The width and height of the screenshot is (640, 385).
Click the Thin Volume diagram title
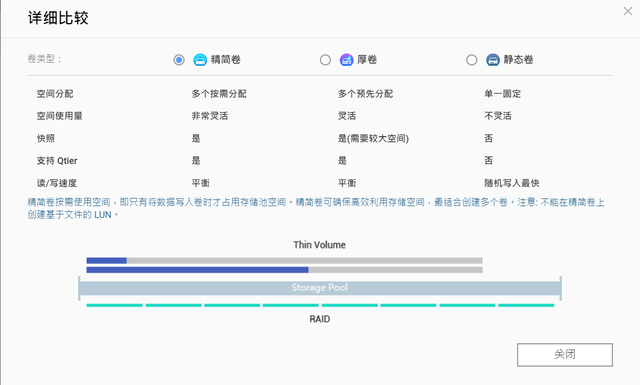pos(320,245)
